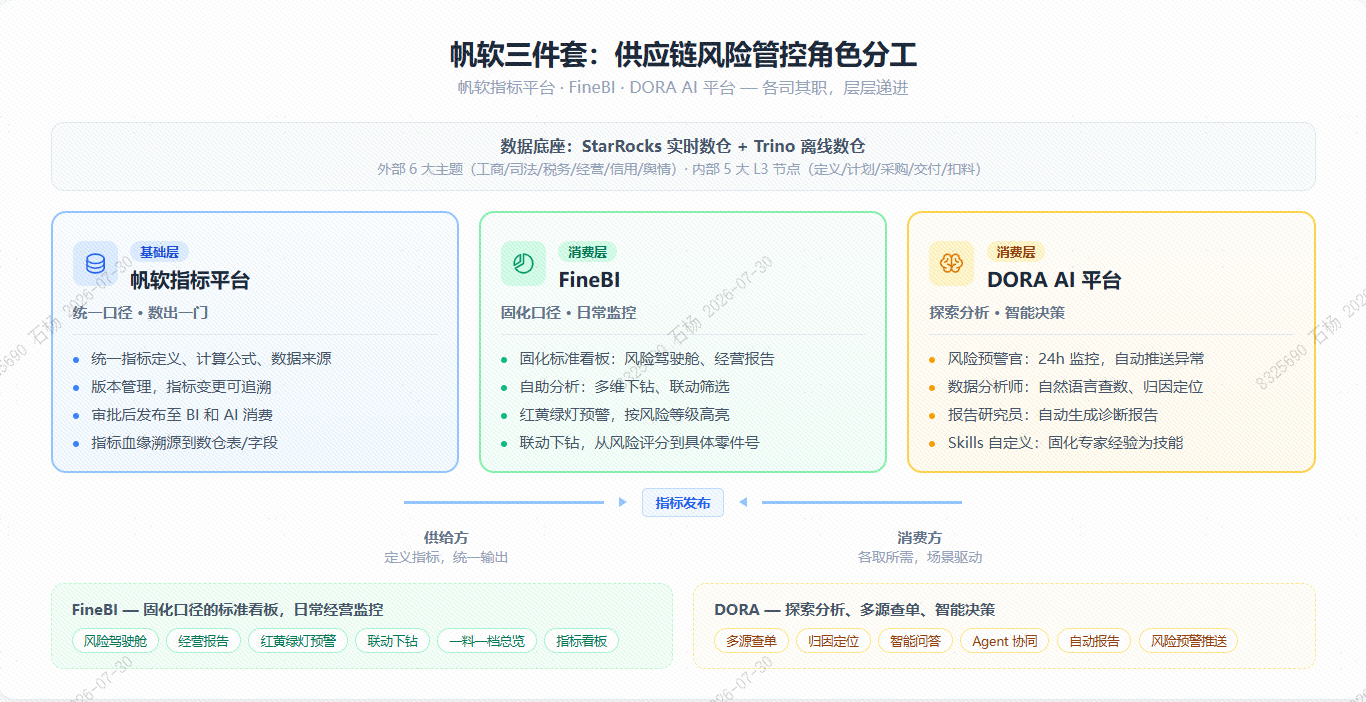This screenshot has width=1366, height=702.
Task: Click the database icon of 帆软指标平台 card
Action: coord(95,263)
